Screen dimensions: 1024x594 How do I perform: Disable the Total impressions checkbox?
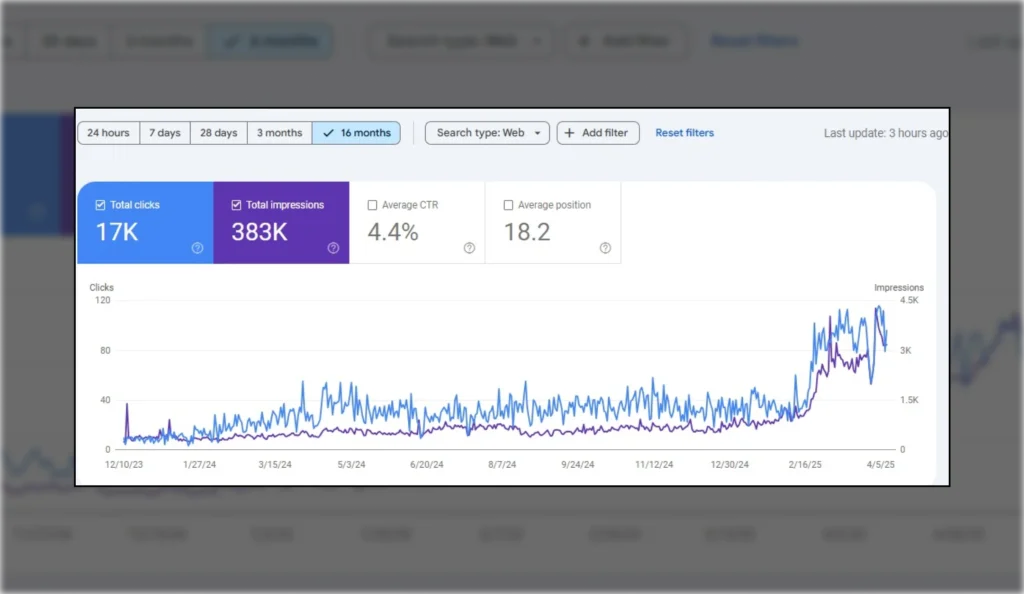click(236, 205)
